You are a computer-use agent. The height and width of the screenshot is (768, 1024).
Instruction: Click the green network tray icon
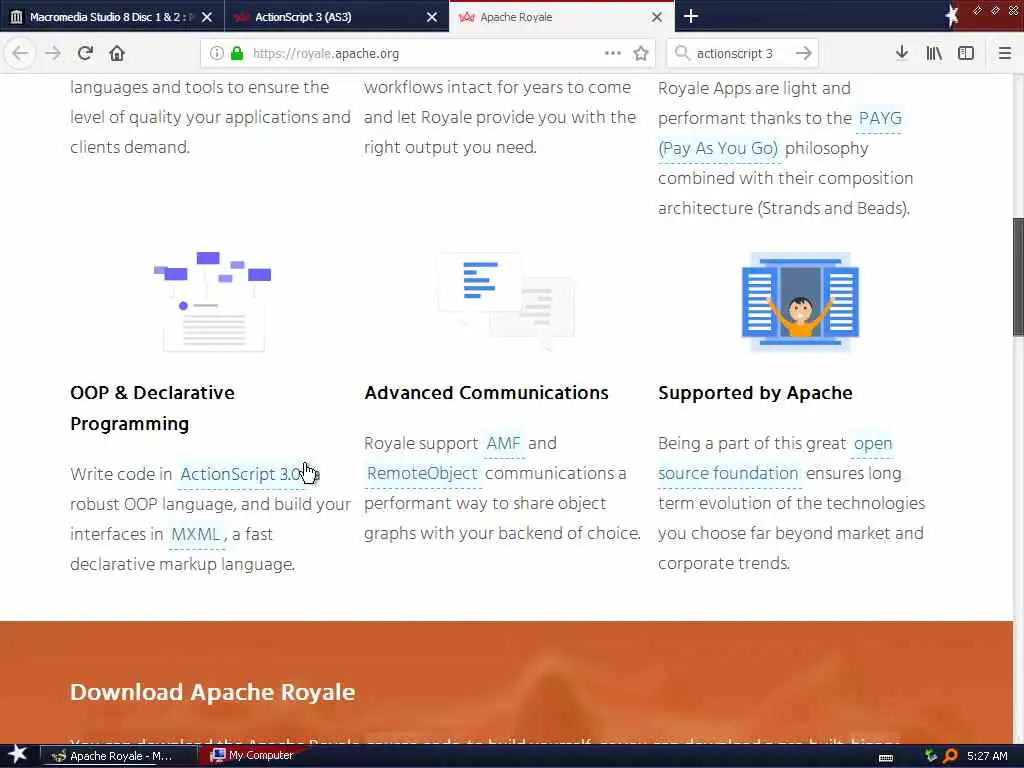(x=931, y=756)
